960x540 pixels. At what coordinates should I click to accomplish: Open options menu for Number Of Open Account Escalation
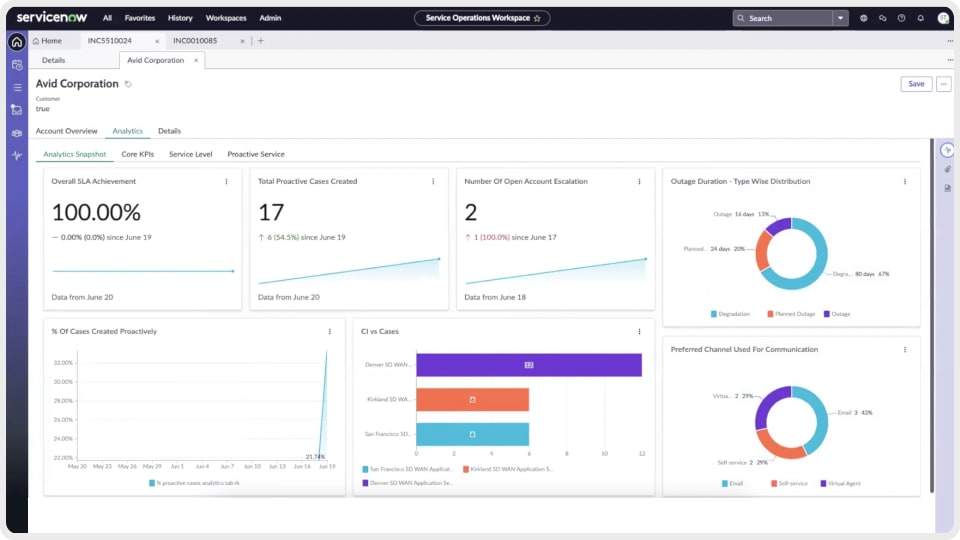(639, 182)
